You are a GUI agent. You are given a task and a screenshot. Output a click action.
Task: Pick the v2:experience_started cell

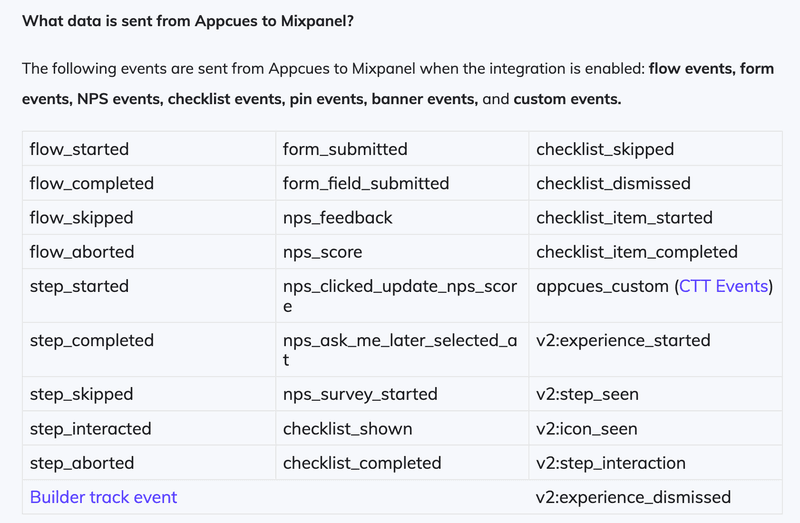pyautogui.click(x=656, y=350)
